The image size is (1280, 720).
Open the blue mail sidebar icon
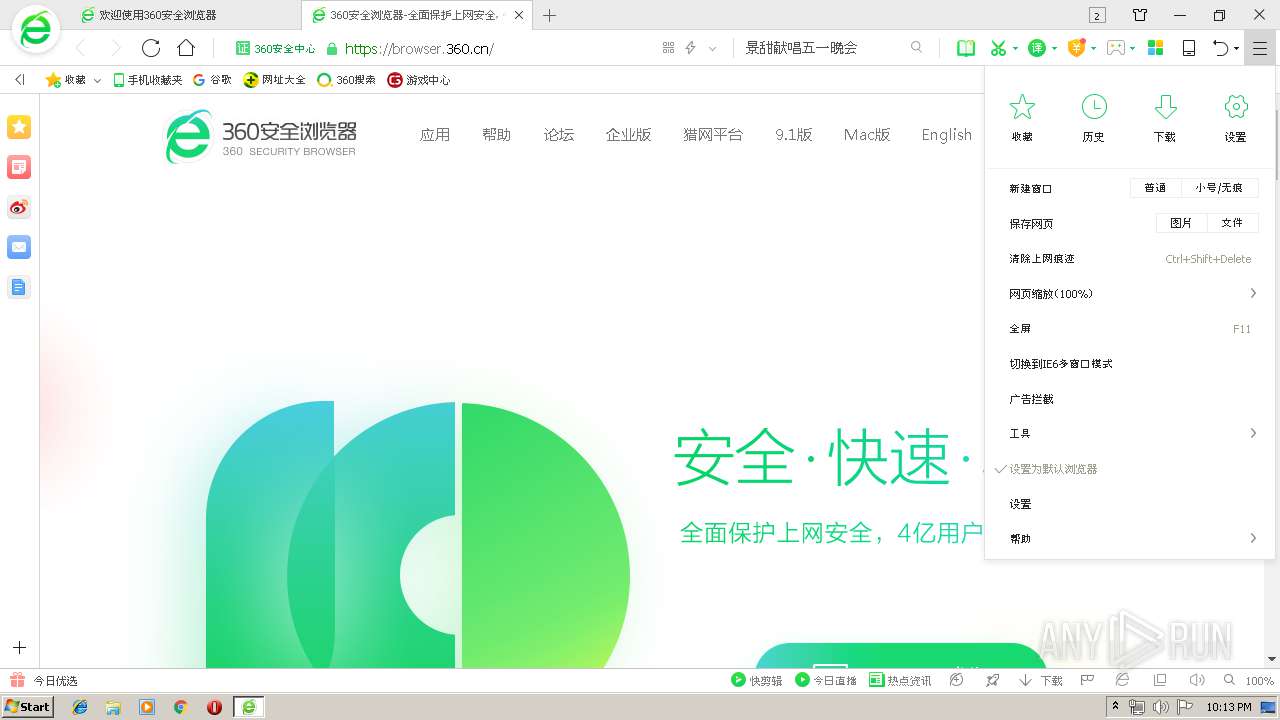(x=19, y=247)
